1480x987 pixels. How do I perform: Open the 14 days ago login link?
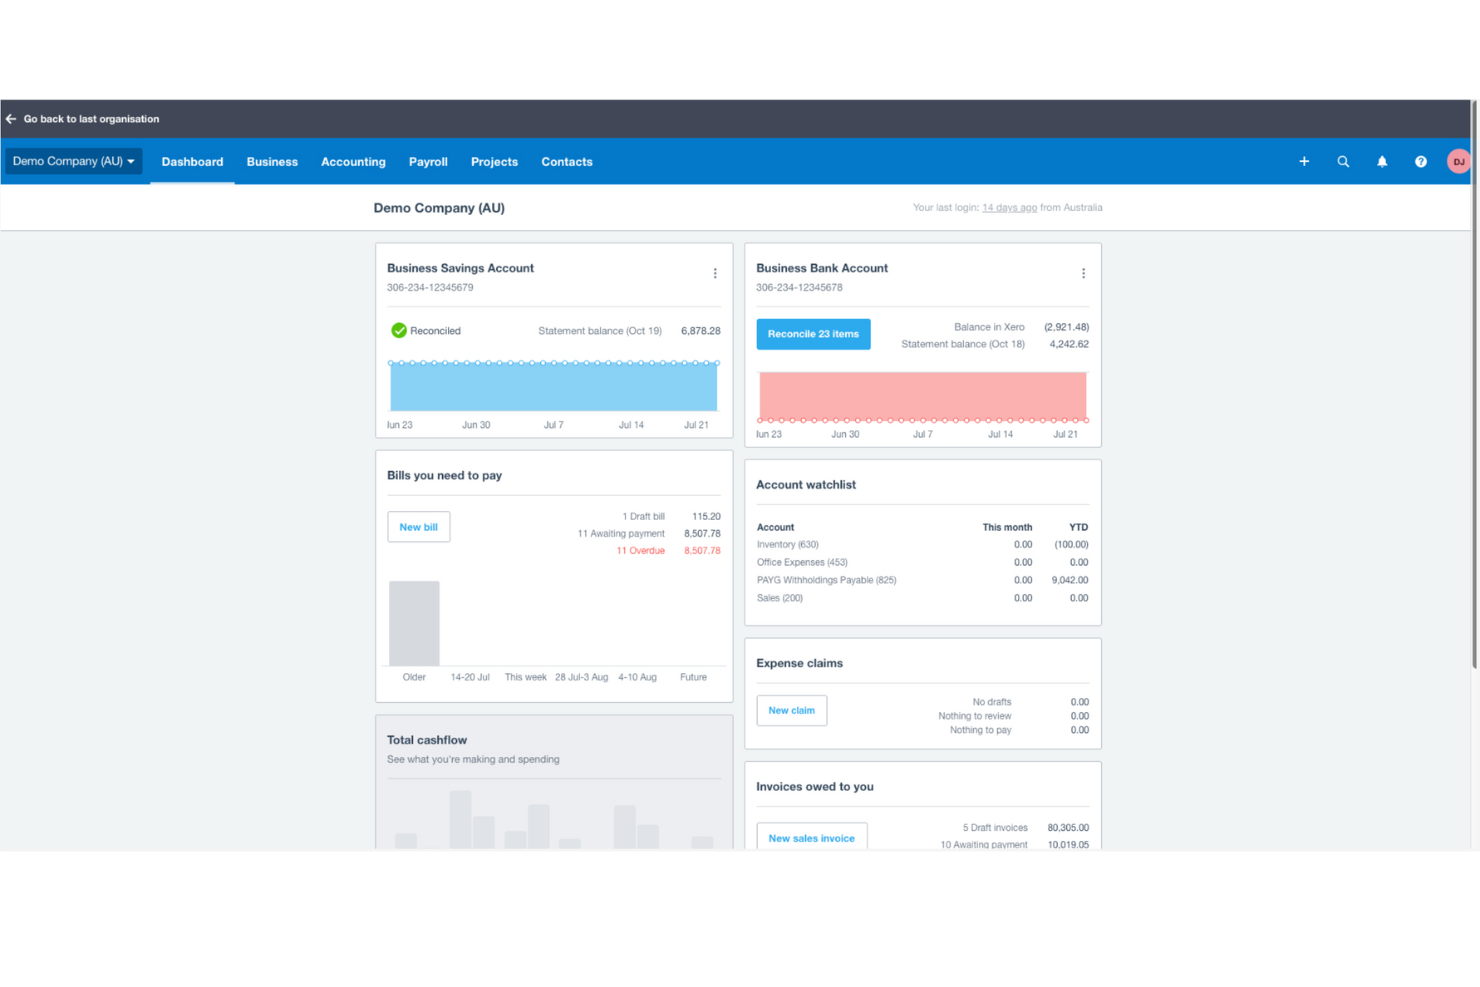click(x=1009, y=208)
